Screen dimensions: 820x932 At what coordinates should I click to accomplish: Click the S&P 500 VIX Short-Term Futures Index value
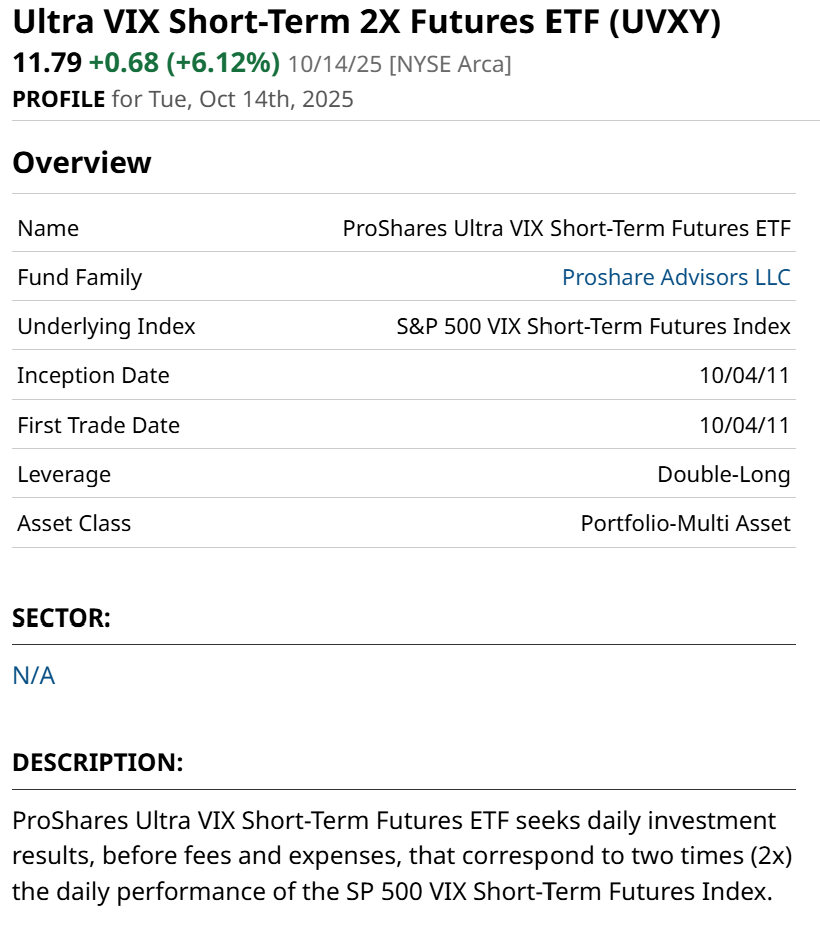[x=593, y=326]
